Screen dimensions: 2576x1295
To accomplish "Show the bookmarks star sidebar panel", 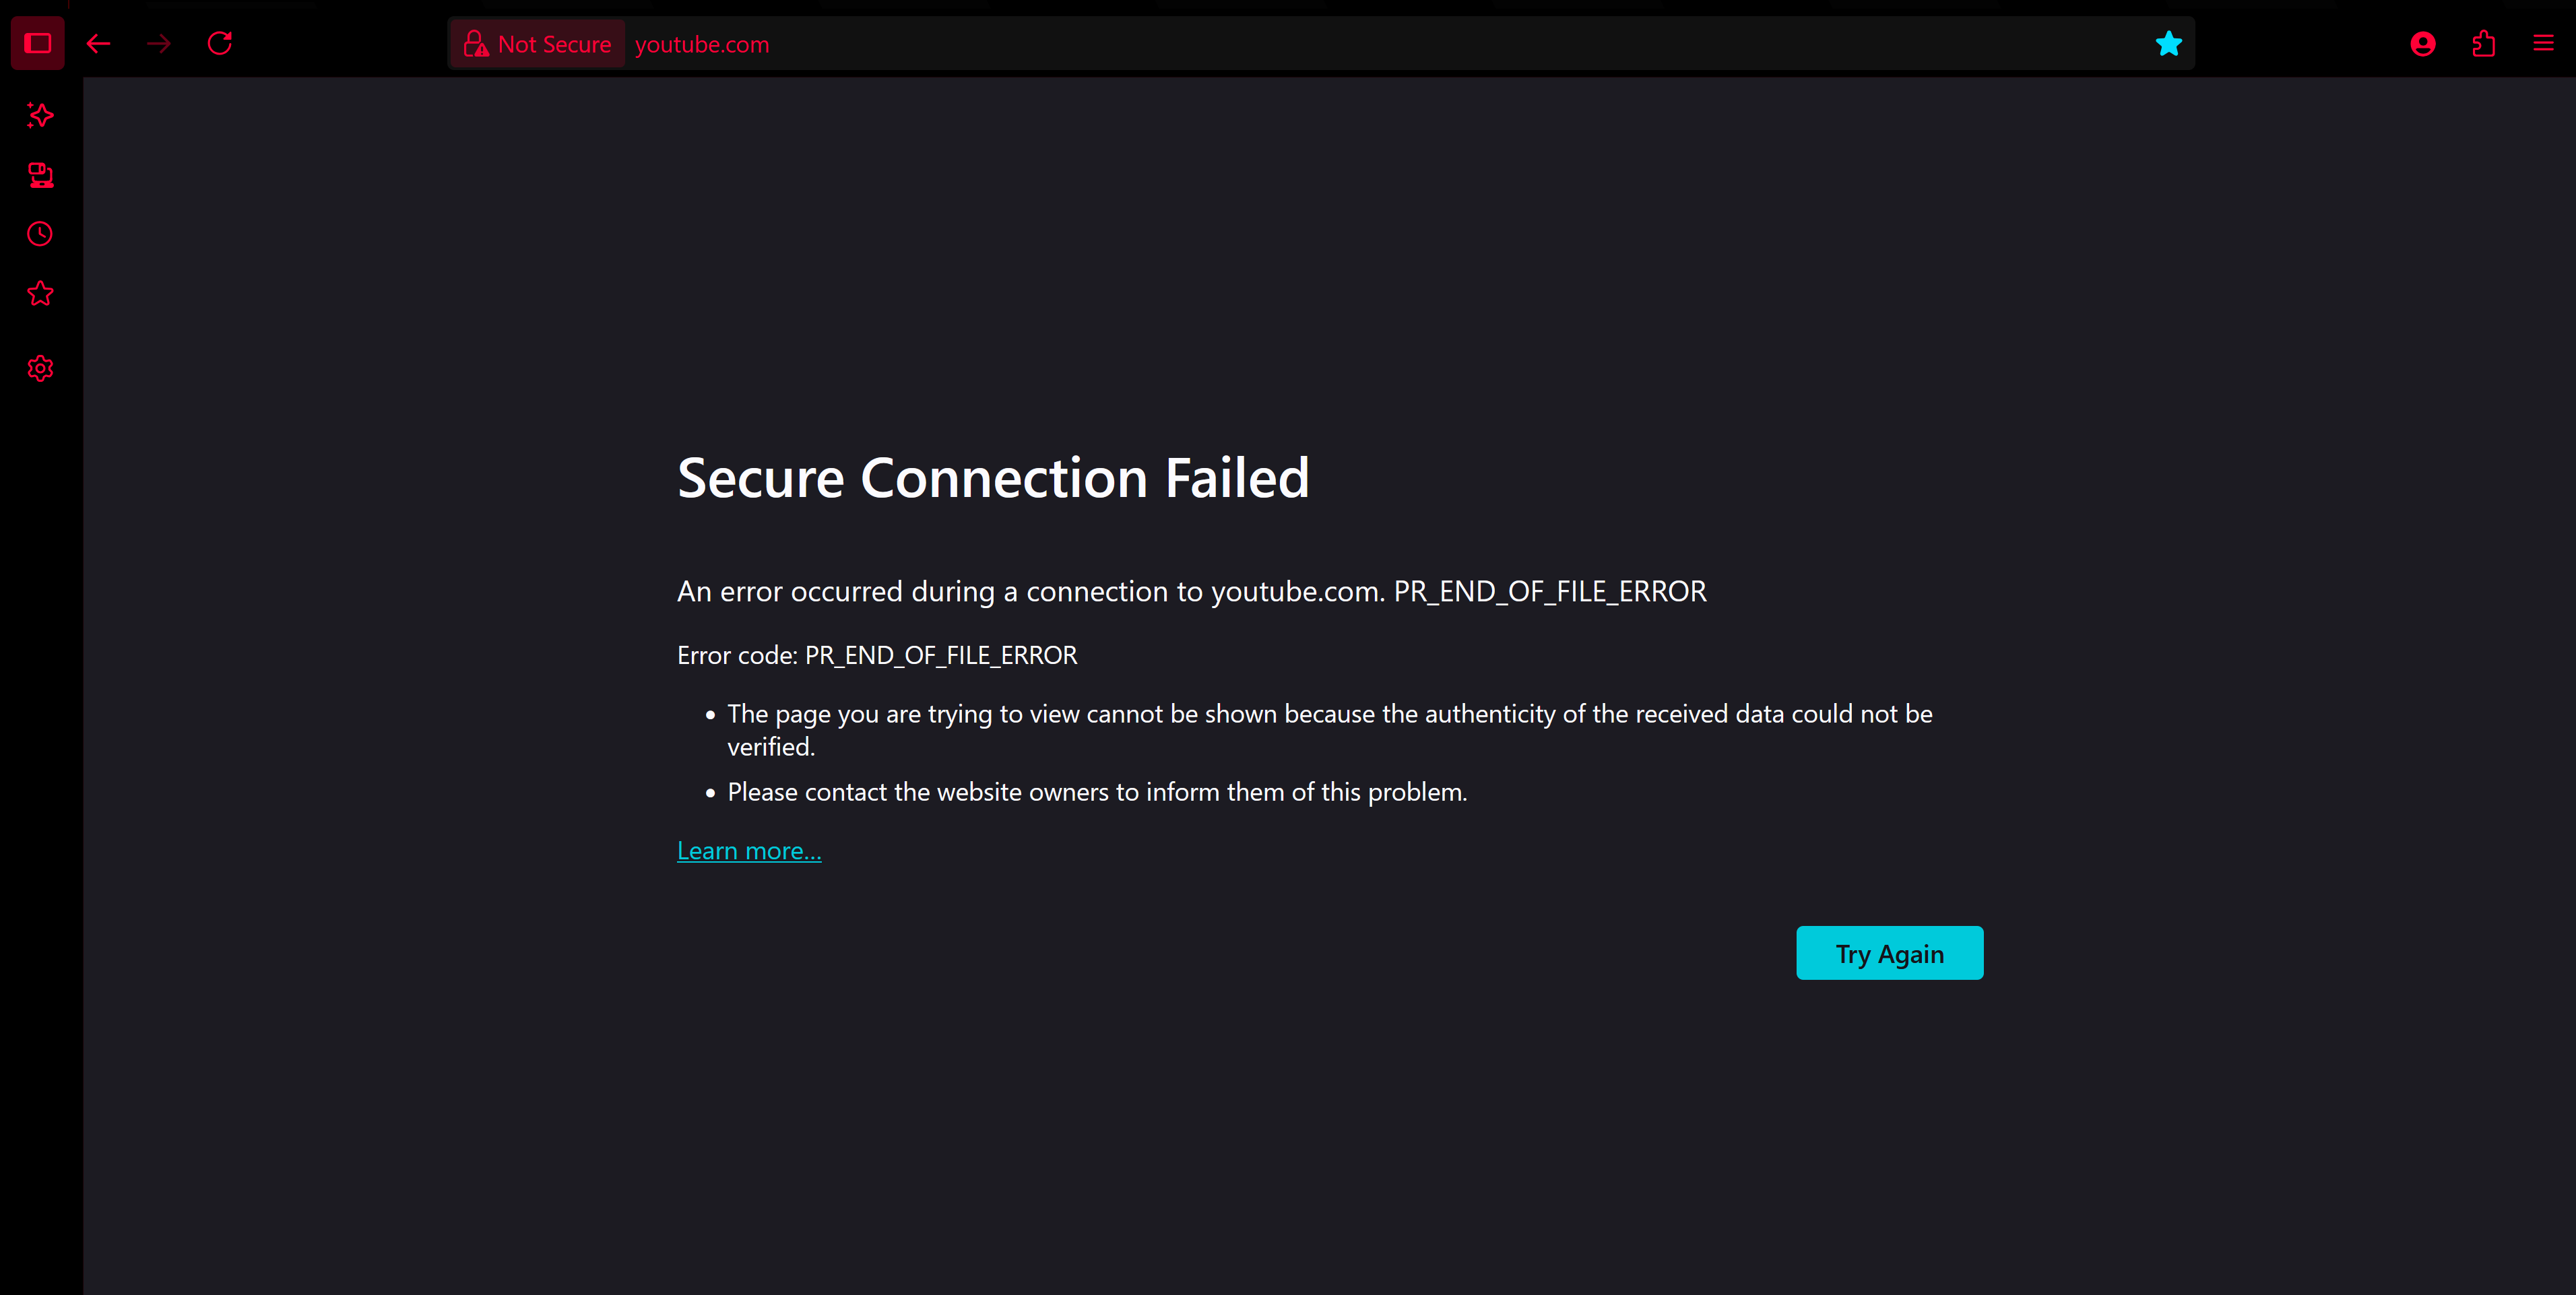I will (40, 294).
